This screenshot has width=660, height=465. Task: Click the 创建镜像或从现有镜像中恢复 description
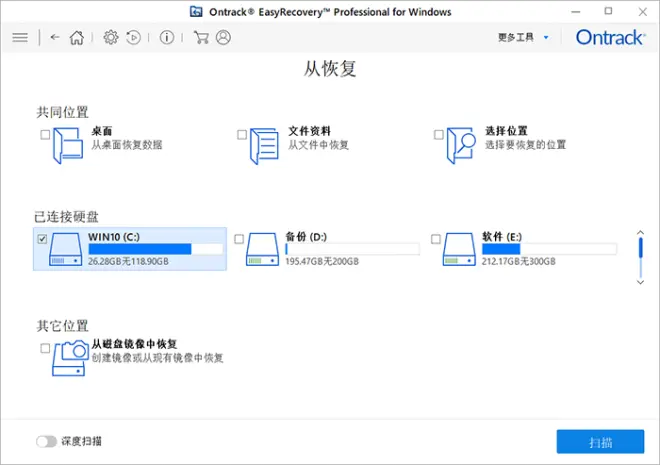pyautogui.click(x=157, y=358)
